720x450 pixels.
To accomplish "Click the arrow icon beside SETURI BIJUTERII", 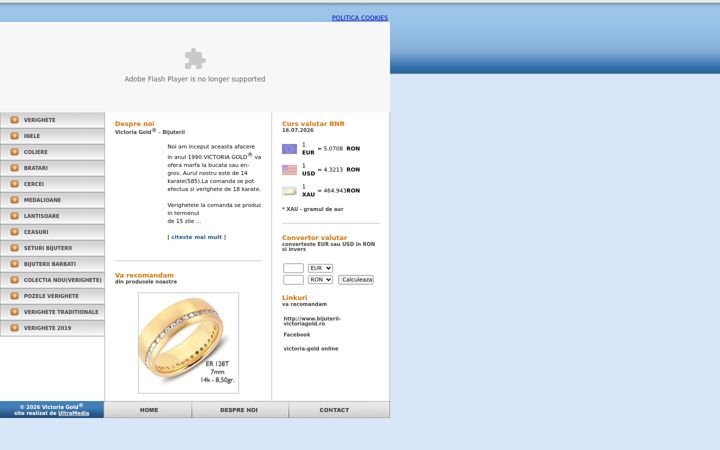I will (14, 248).
